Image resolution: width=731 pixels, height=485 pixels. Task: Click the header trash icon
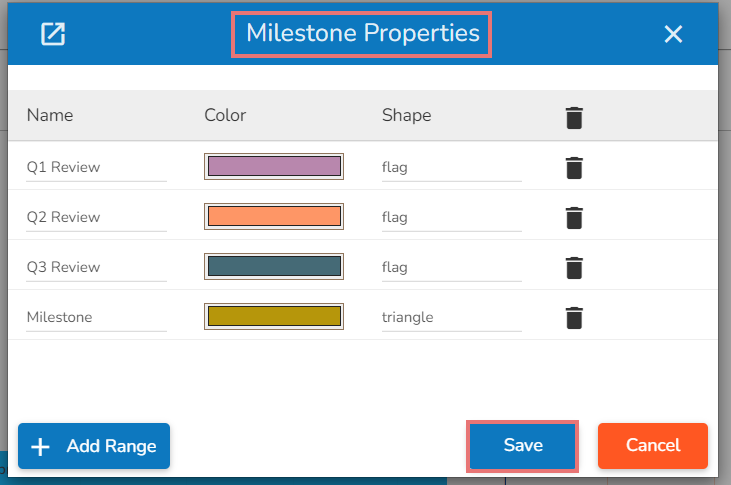pyautogui.click(x=573, y=117)
